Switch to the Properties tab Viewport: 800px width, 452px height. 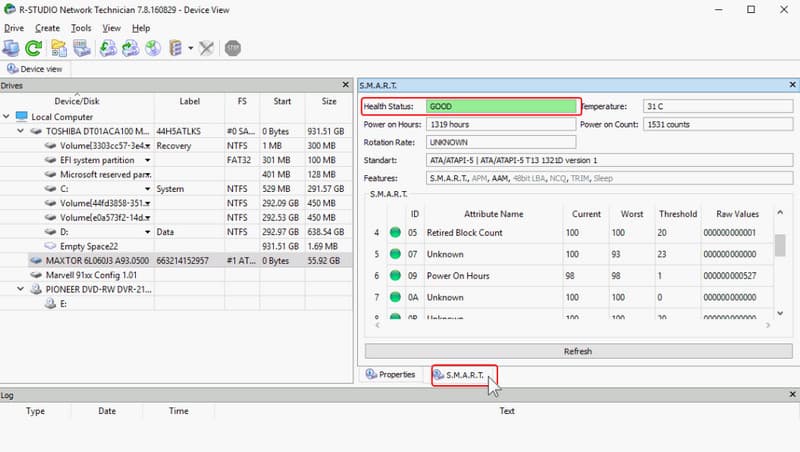[x=391, y=374]
